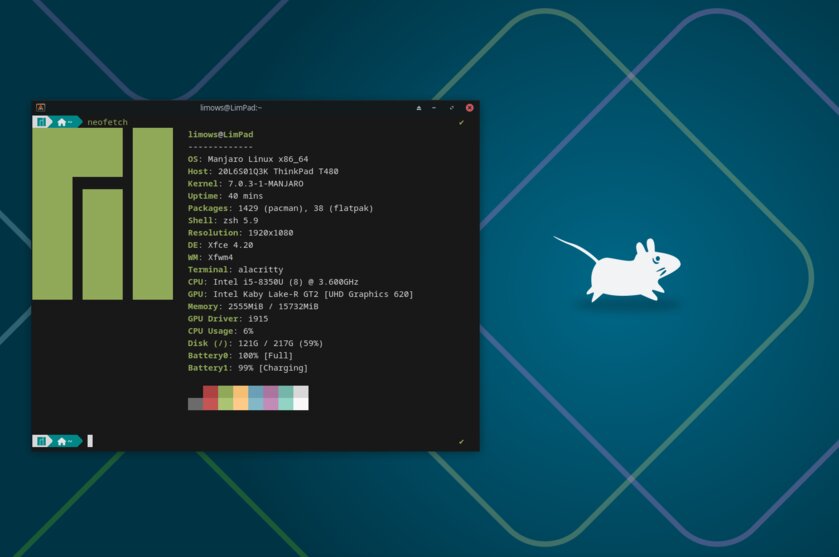
Task: Maximize the limows@LimPad terminal window
Action: point(452,108)
